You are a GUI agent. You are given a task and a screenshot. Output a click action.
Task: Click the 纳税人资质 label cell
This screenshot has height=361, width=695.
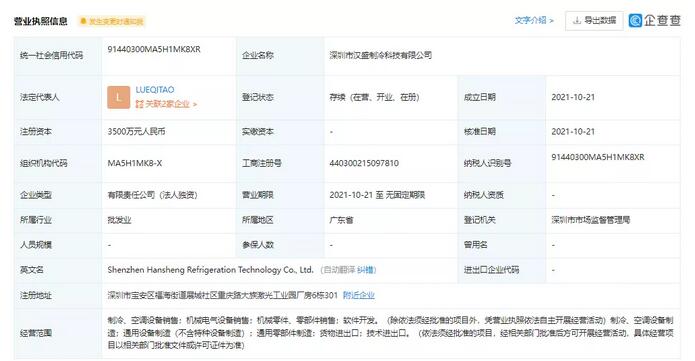[x=502, y=195]
